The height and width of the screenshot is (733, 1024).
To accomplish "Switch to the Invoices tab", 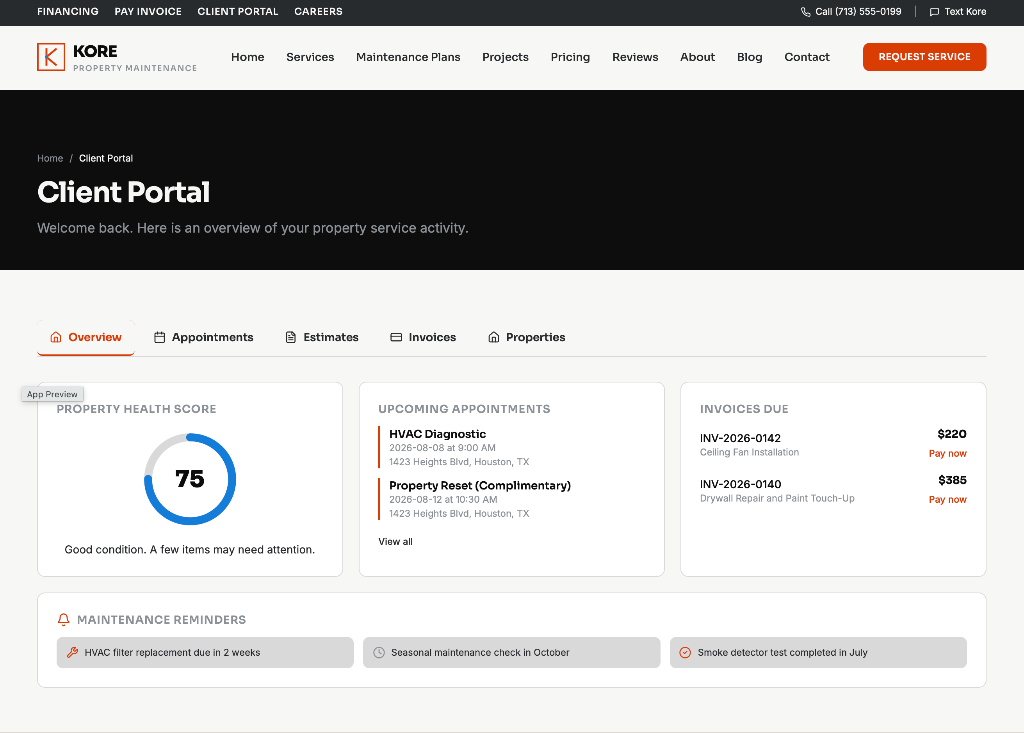I will pyautogui.click(x=423, y=337).
